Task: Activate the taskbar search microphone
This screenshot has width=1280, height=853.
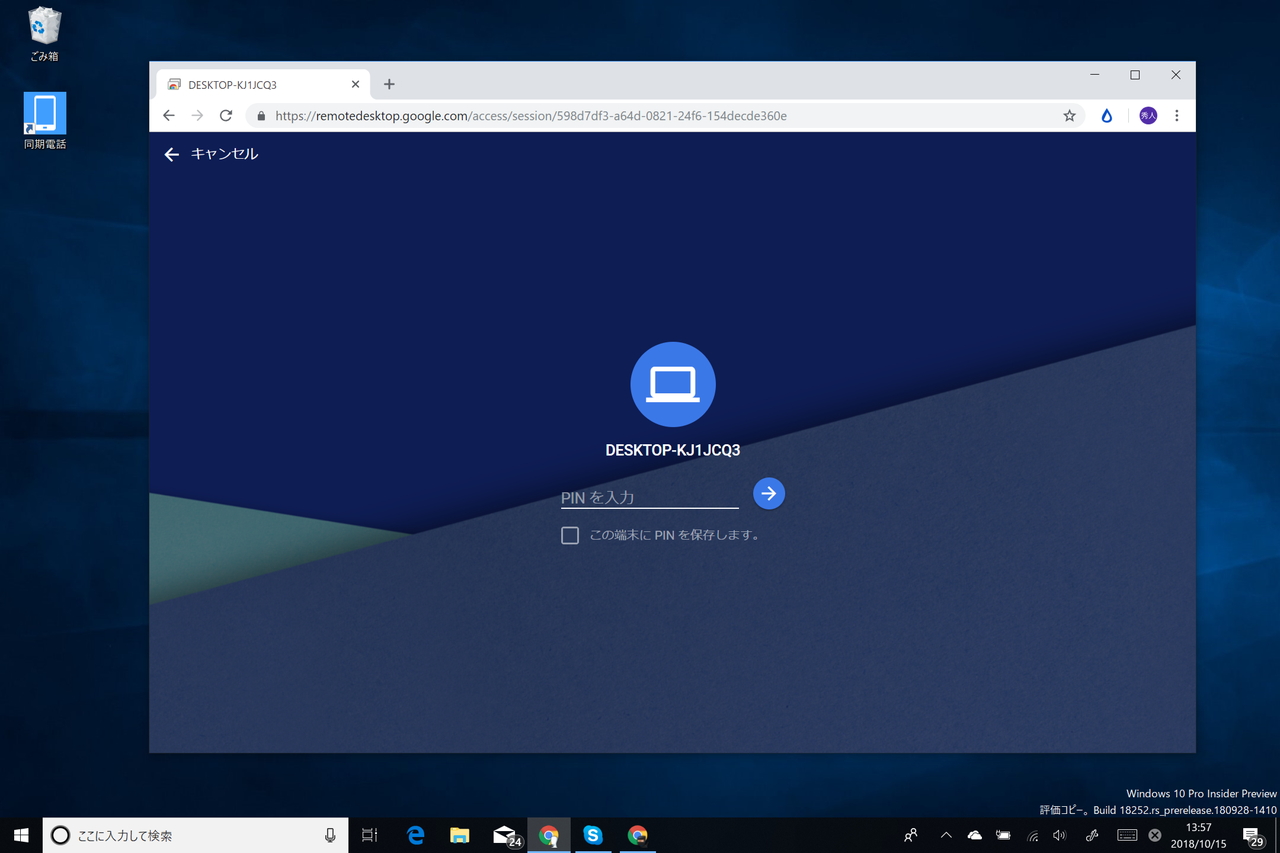Action: (330, 835)
